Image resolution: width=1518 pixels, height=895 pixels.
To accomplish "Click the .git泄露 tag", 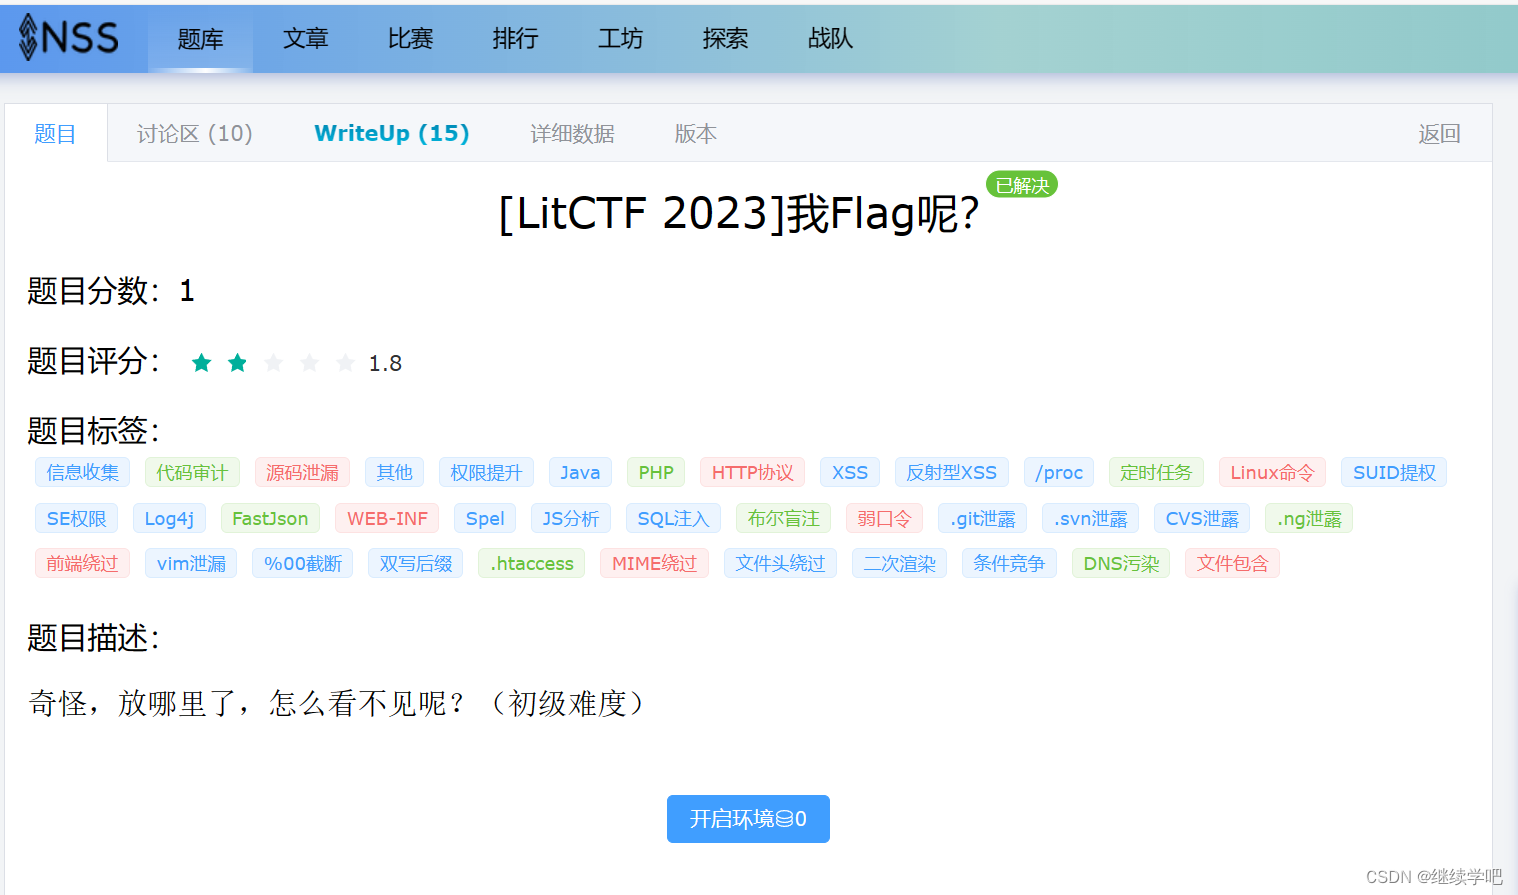I will 982,518.
